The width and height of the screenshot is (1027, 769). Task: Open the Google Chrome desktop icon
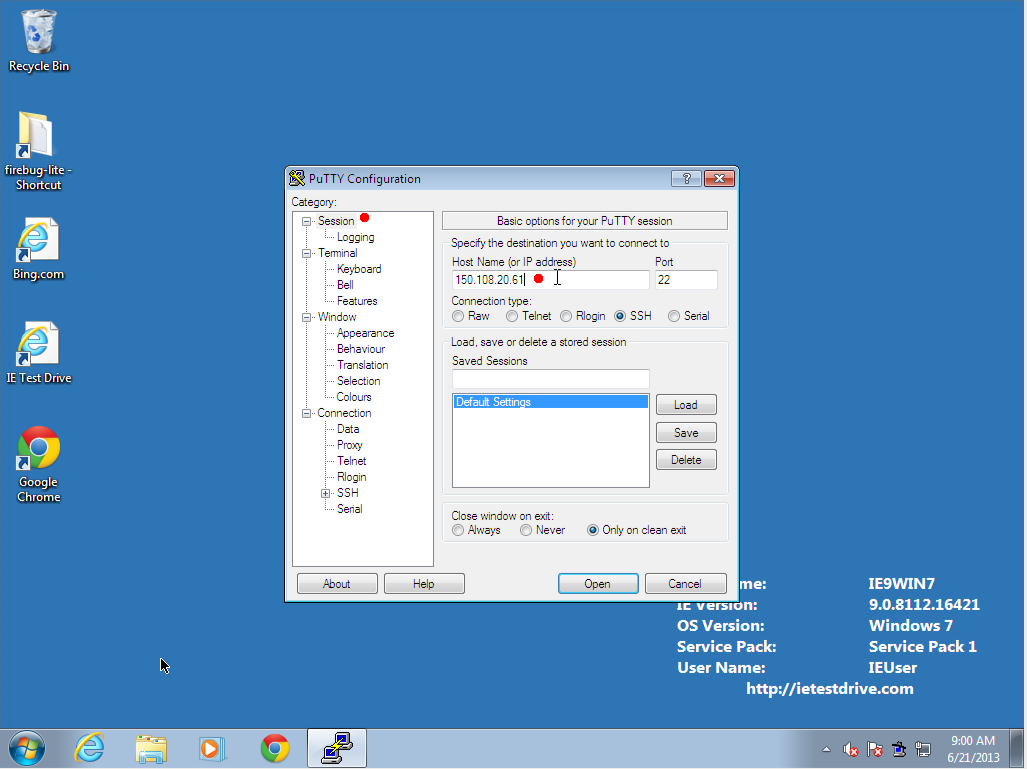(38, 451)
